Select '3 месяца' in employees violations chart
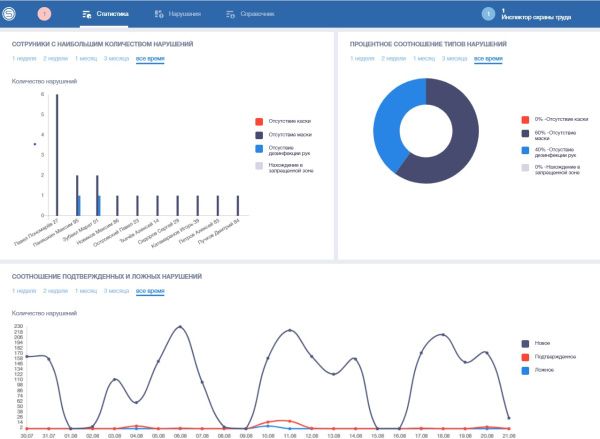Screen dimensions: 600x439 click(115, 59)
